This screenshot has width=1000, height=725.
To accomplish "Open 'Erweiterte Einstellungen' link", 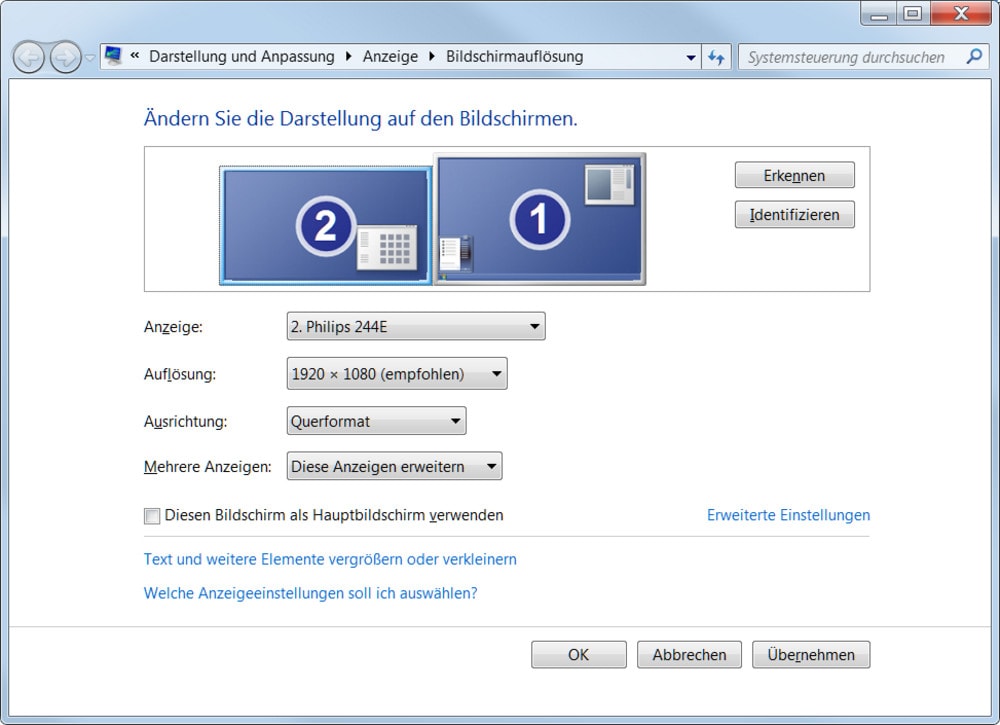I will coord(788,515).
